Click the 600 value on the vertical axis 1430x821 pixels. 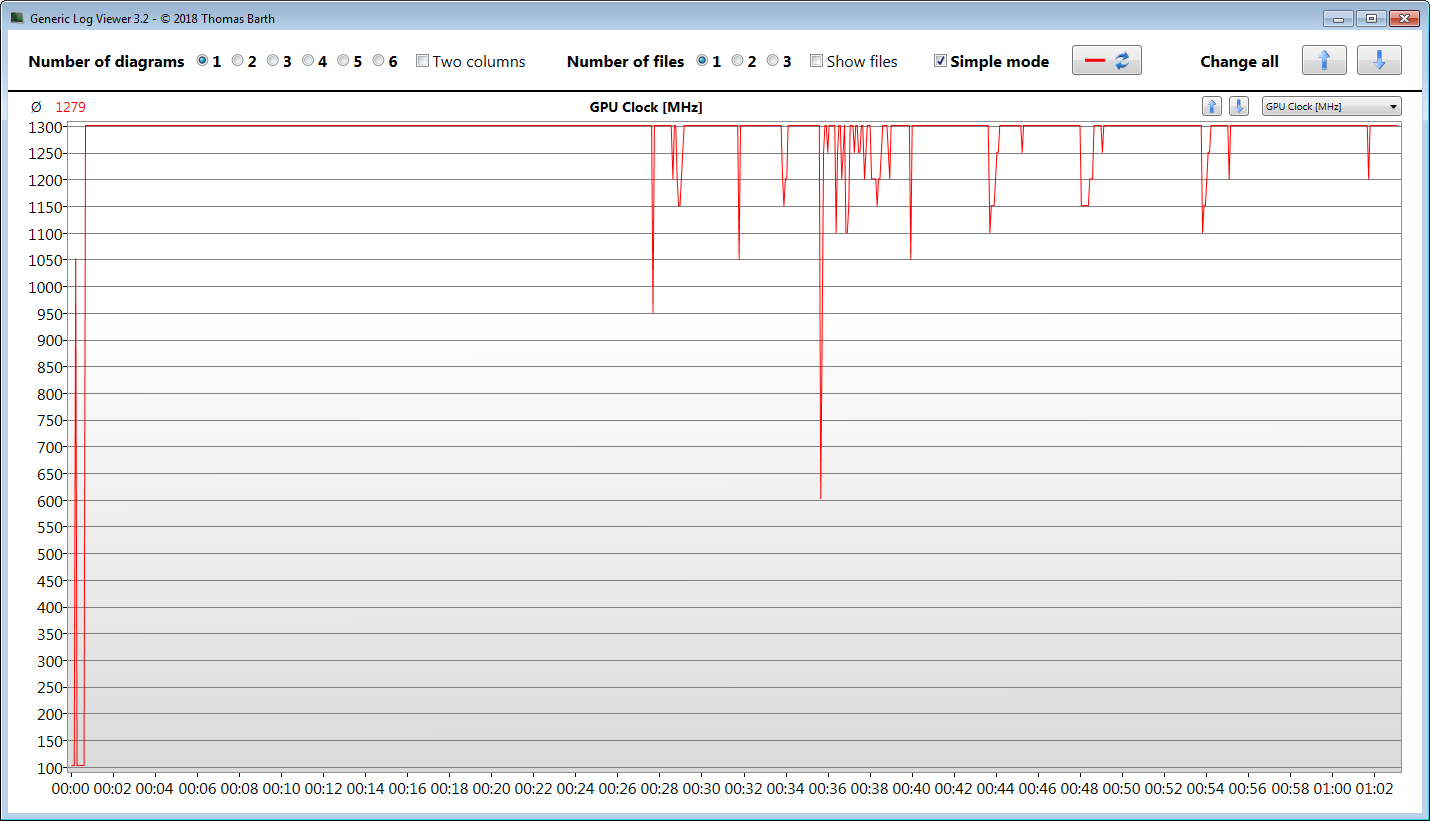(x=50, y=501)
